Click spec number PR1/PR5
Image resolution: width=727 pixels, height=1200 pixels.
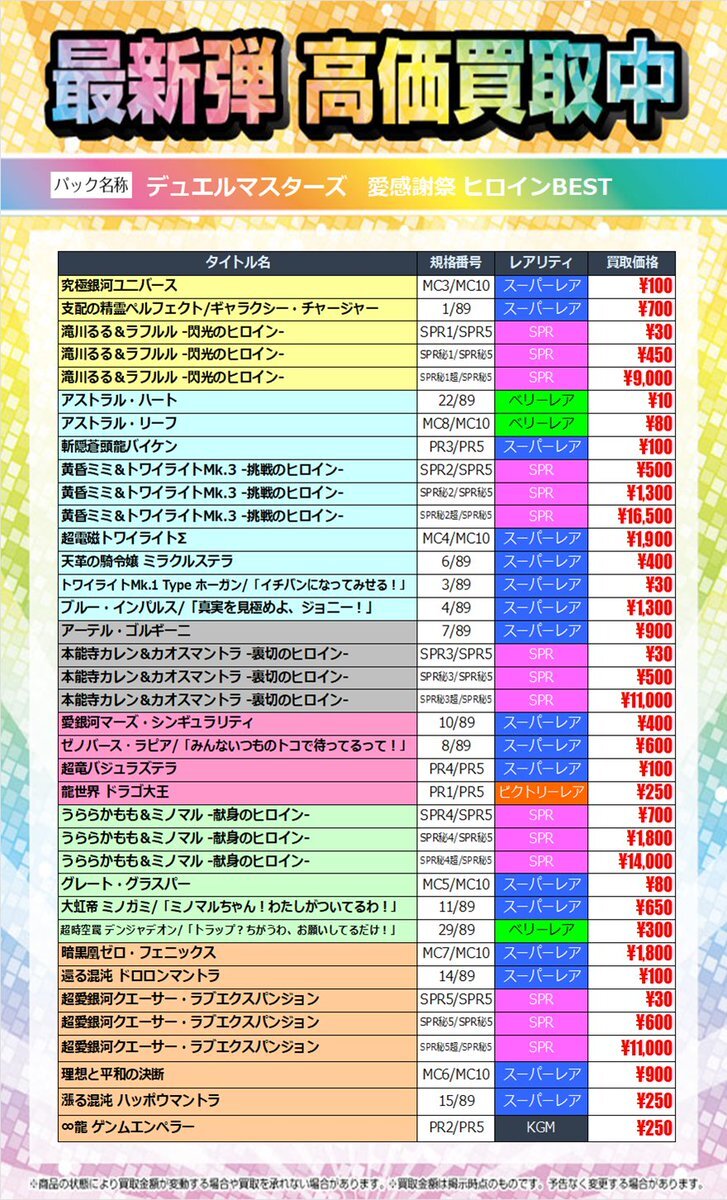(454, 792)
